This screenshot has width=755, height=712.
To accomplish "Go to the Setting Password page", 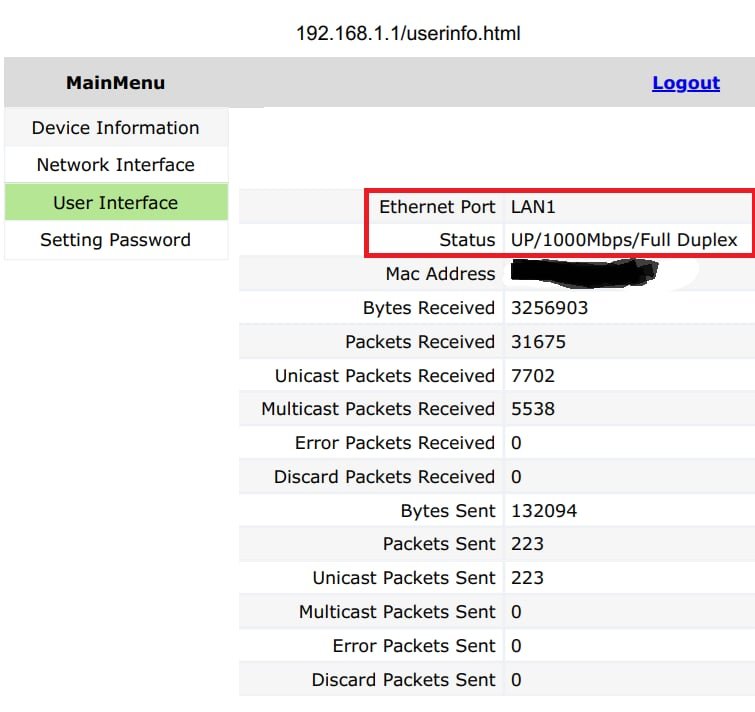I will point(115,240).
